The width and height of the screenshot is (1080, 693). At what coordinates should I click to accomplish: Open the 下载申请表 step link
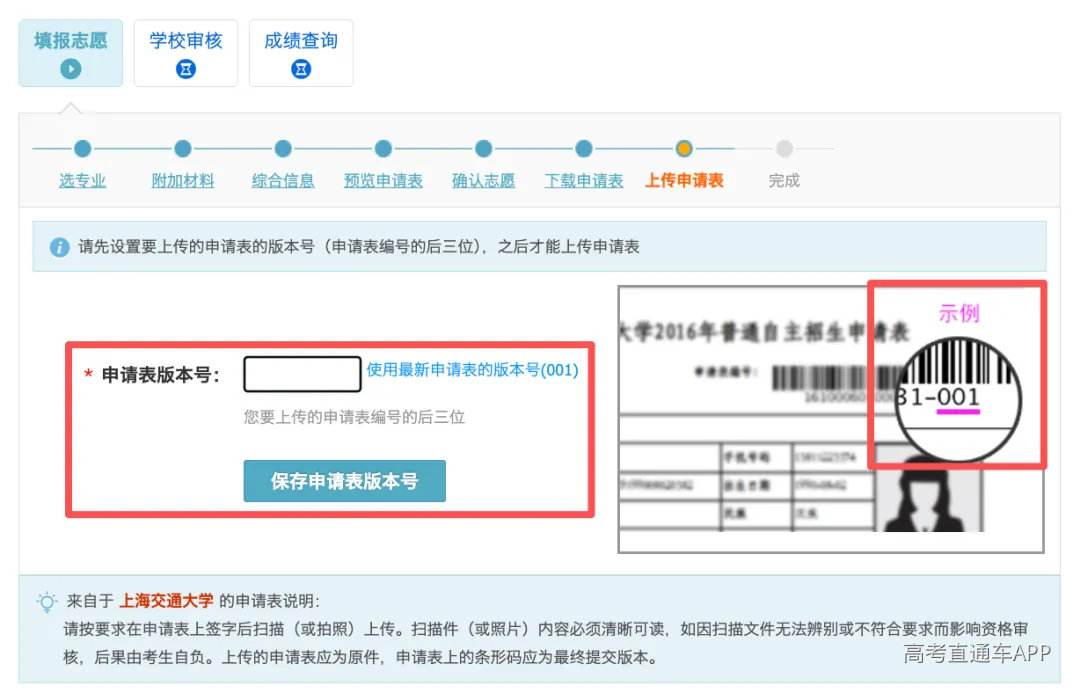pyautogui.click(x=583, y=180)
